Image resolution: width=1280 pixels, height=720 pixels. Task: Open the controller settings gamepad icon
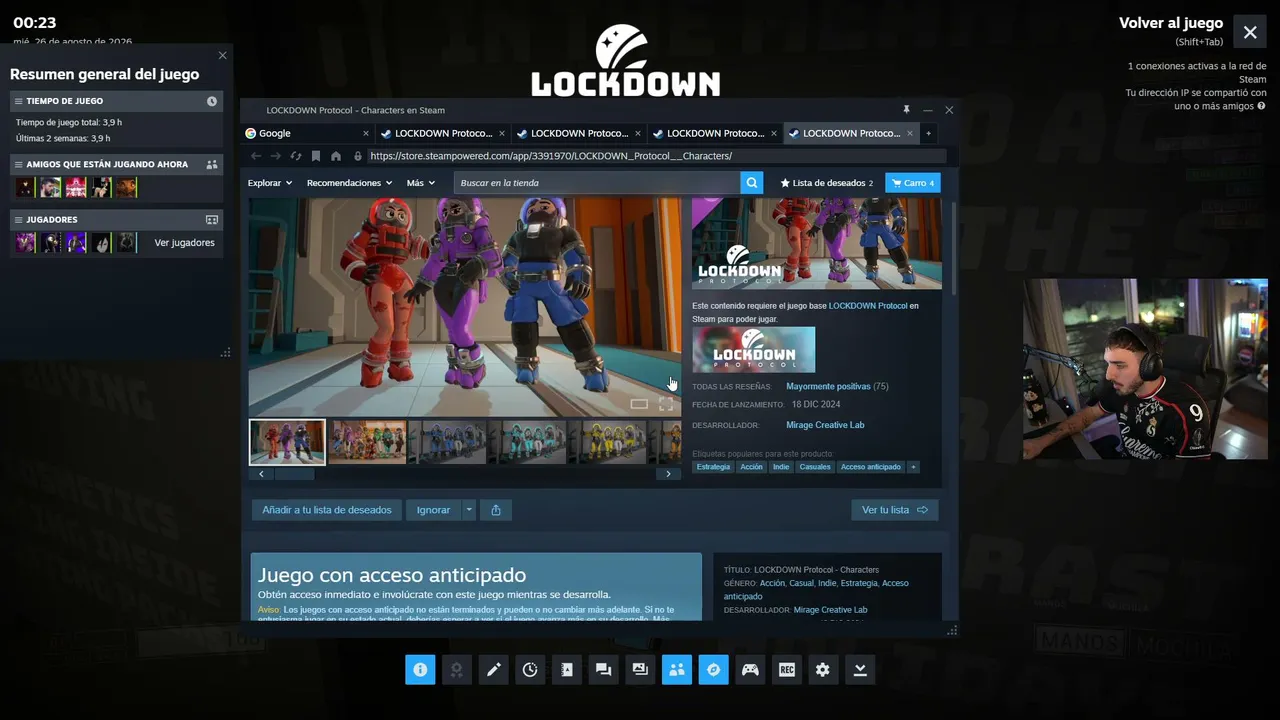[750, 670]
